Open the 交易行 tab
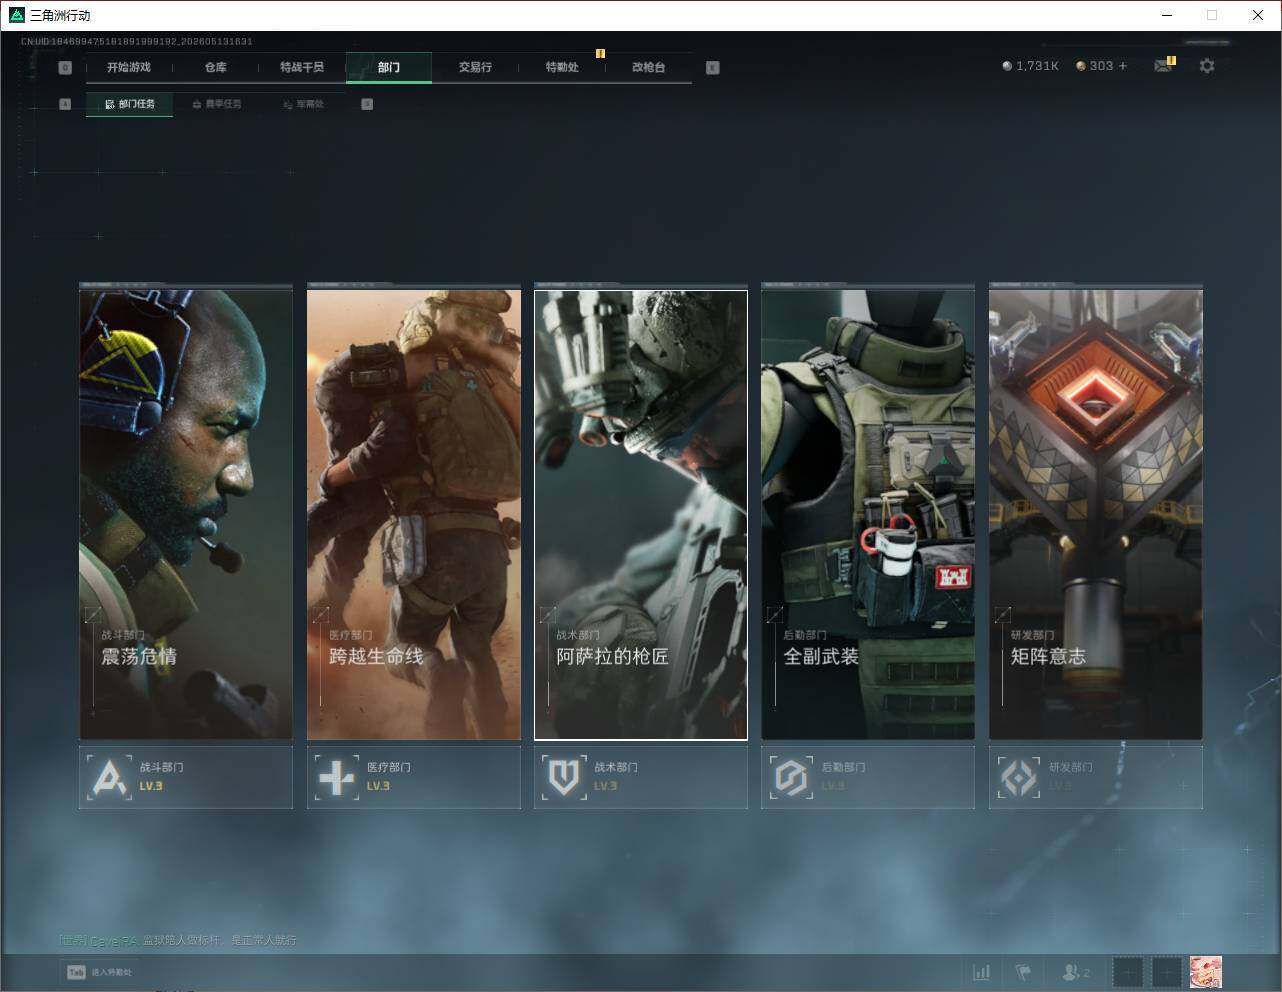The image size is (1282, 992). [475, 67]
